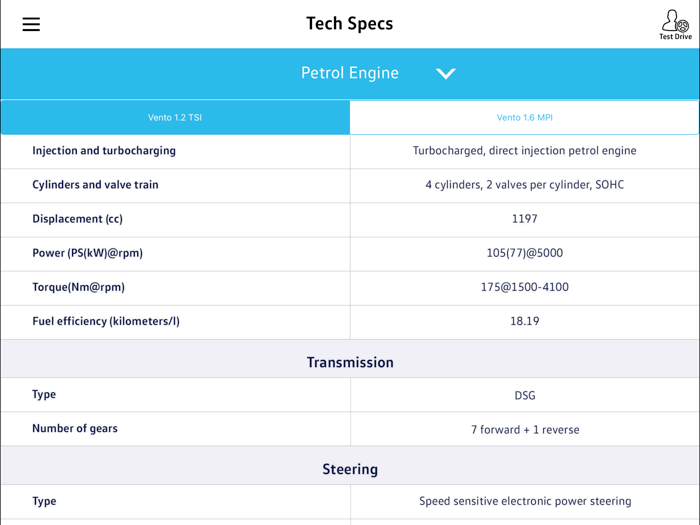Click Turbocharged, direct injection petrol engine value

(x=525, y=151)
